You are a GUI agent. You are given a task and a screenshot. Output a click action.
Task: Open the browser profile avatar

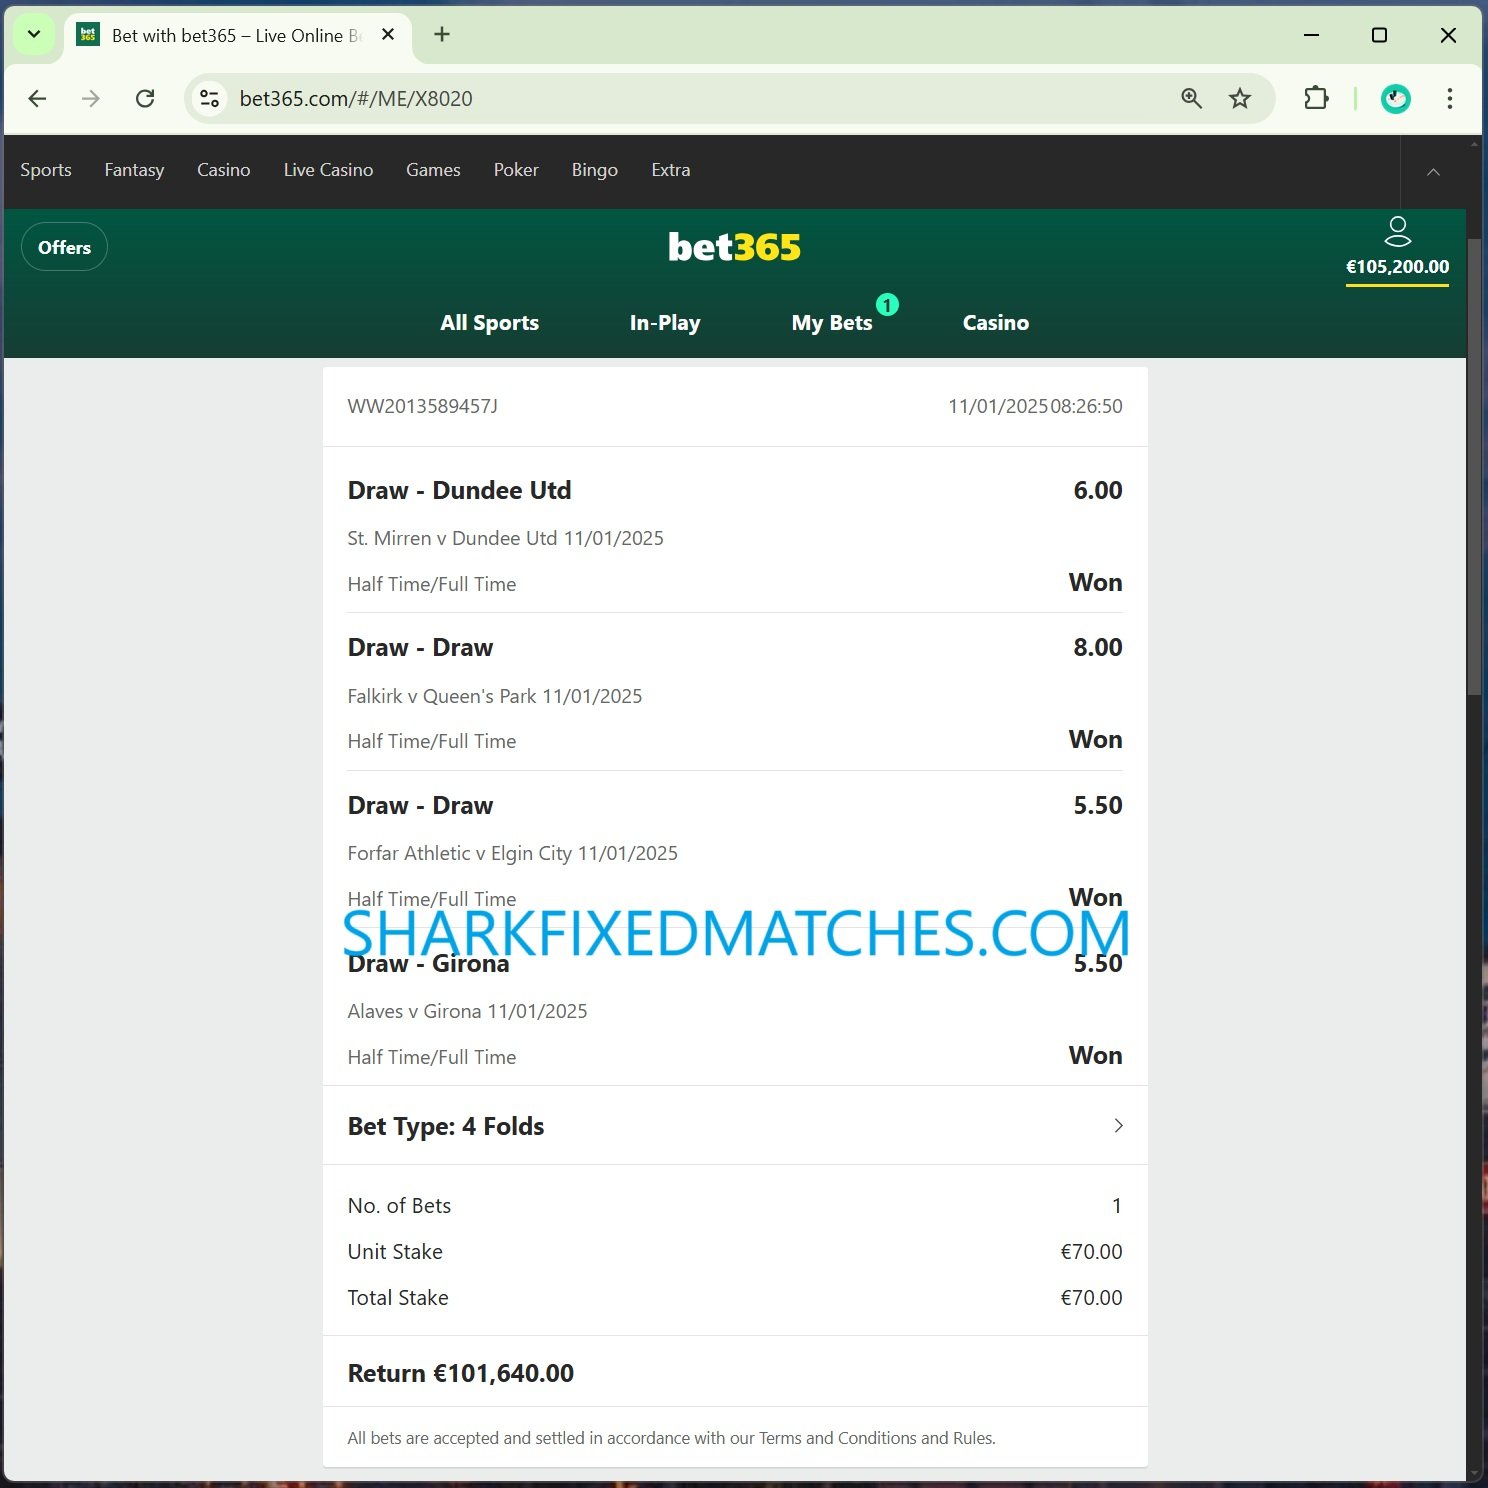click(1396, 98)
